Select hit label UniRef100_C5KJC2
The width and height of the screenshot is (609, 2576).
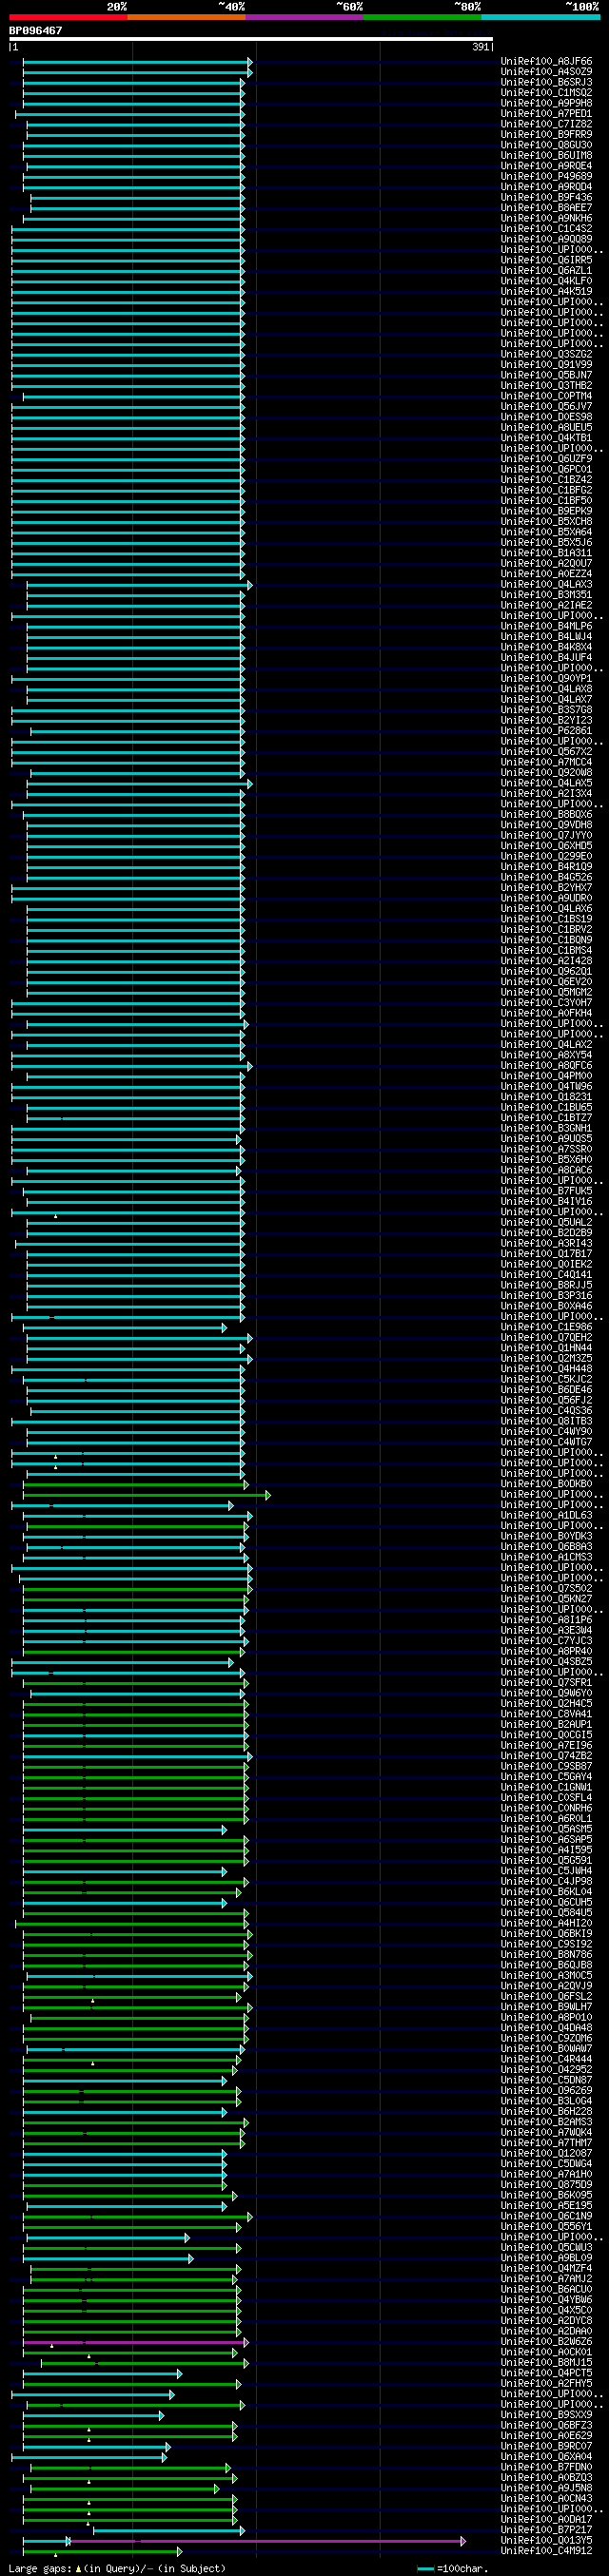546,1380
